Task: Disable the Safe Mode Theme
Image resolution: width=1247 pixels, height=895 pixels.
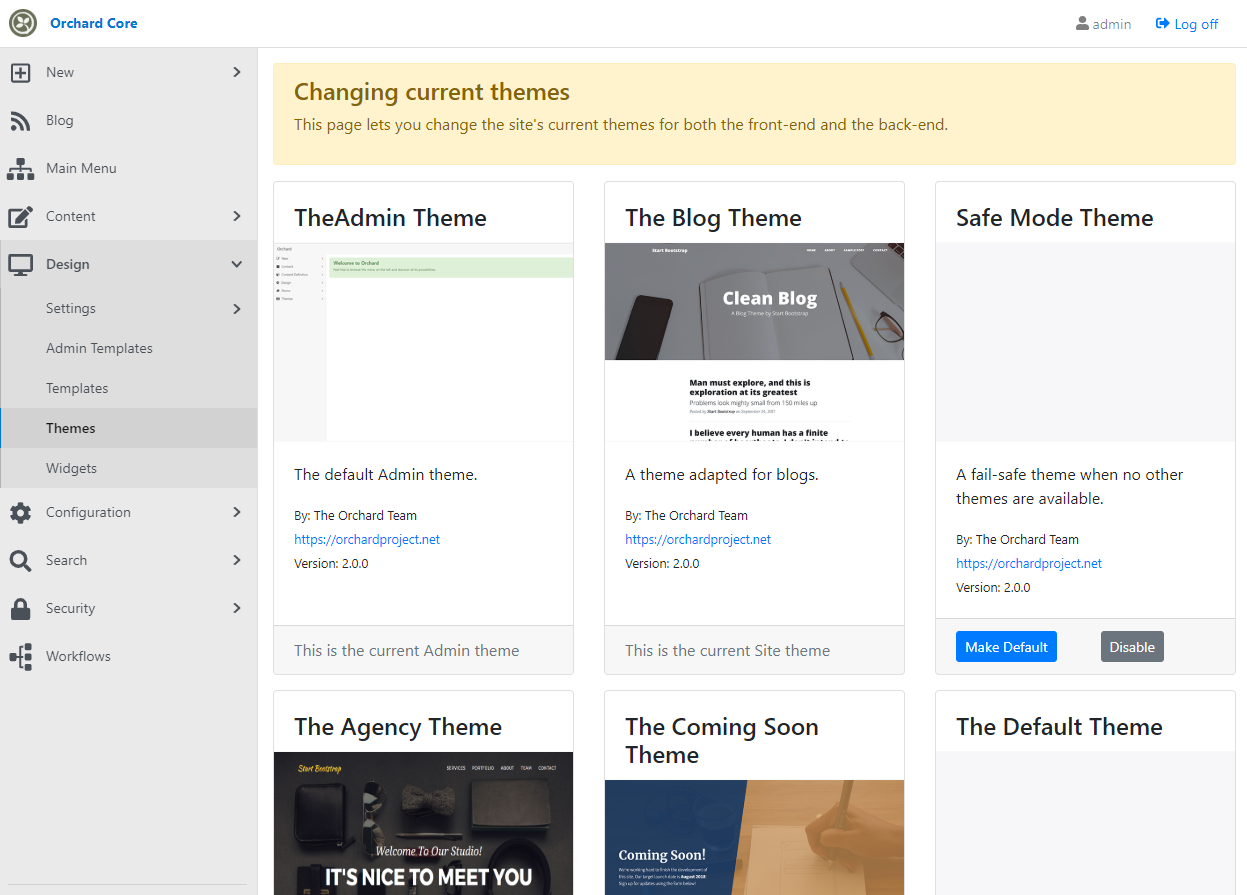Action: pyautogui.click(x=1132, y=647)
